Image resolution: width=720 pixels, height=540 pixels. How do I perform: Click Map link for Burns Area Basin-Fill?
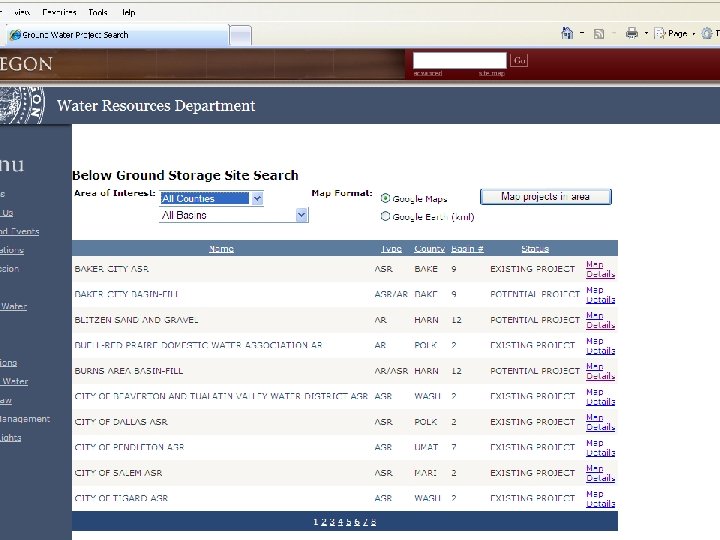coord(595,366)
